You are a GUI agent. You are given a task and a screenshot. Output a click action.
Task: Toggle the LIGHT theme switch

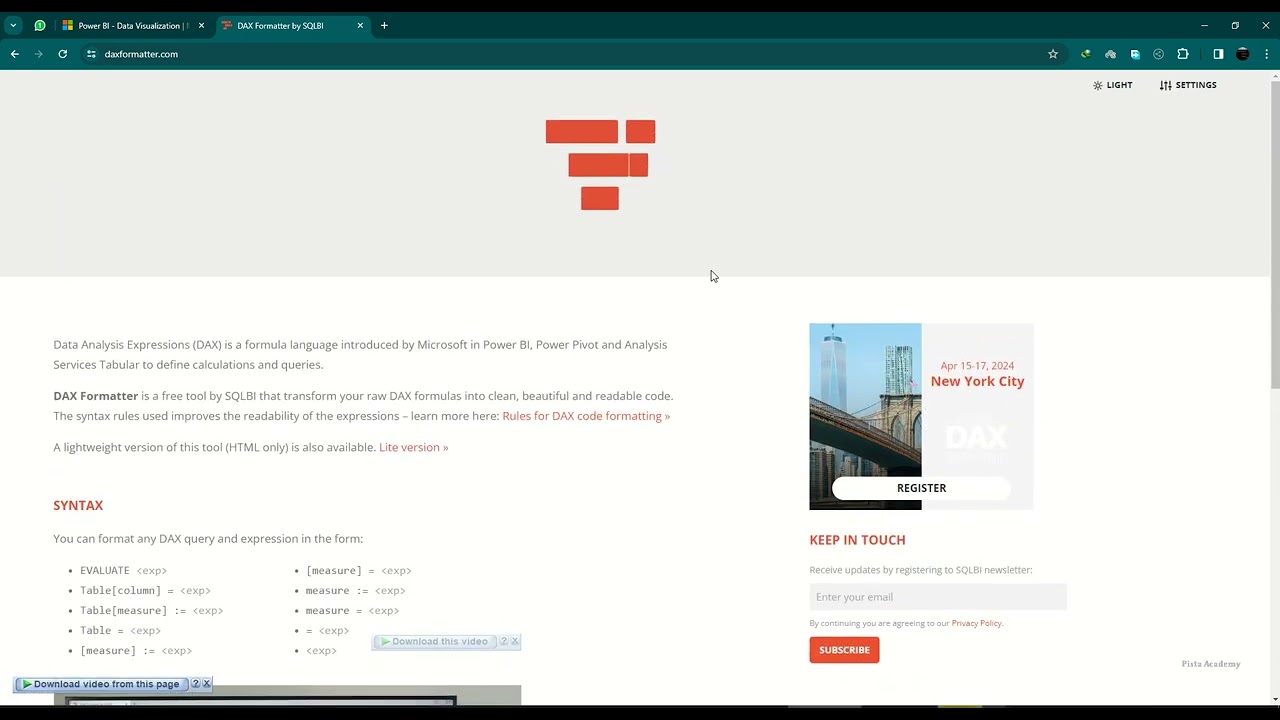pyautogui.click(x=1113, y=85)
